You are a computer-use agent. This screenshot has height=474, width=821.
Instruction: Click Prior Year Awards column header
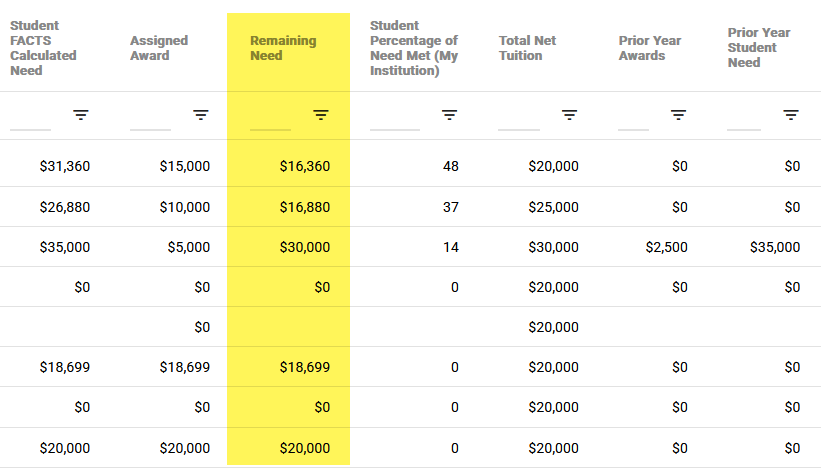650,48
